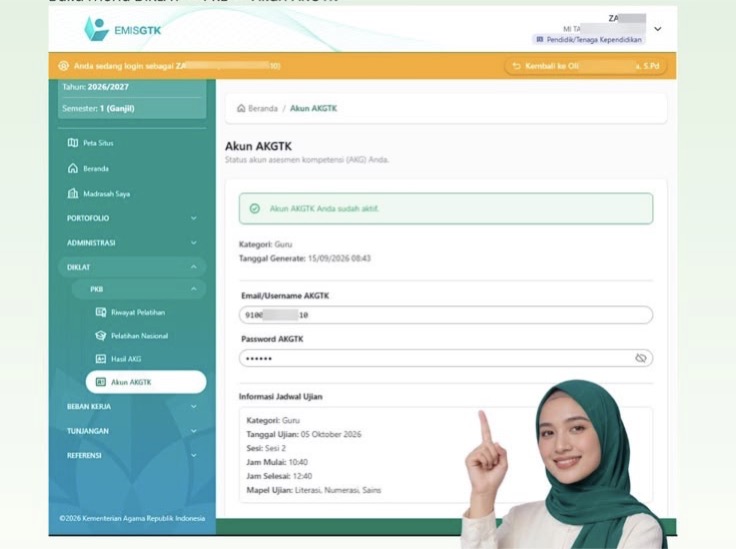The width and height of the screenshot is (736, 549).
Task: Open Peta Situs link text
Action: [98, 143]
